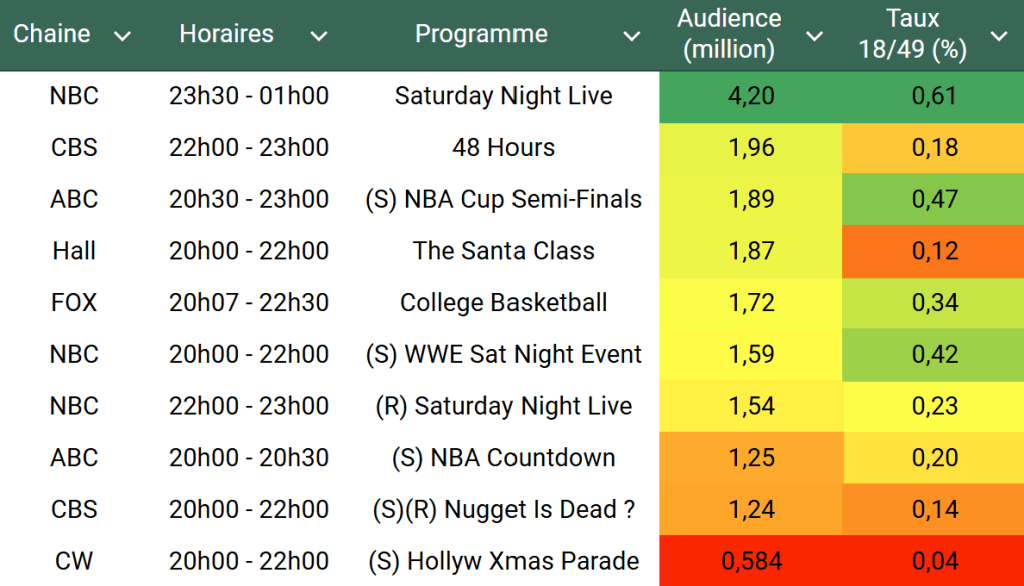Click the orange 0,12 rating cell
The width and height of the screenshot is (1024, 586).
pyautogui.click(x=934, y=251)
